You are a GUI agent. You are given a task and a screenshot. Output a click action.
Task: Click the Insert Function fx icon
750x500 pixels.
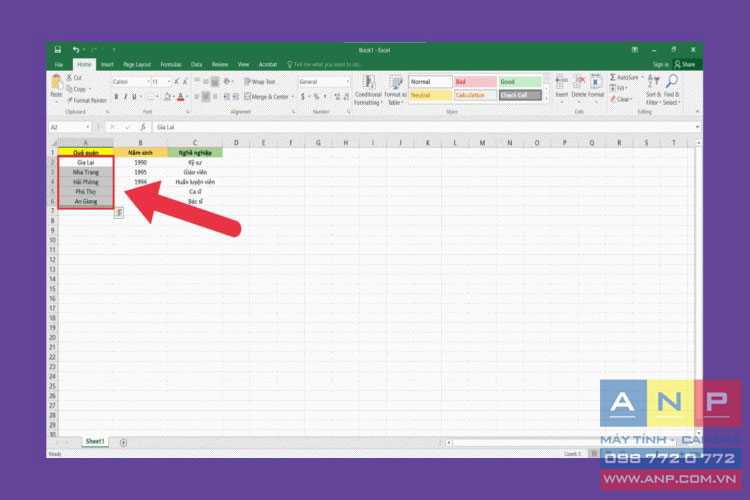pos(143,127)
